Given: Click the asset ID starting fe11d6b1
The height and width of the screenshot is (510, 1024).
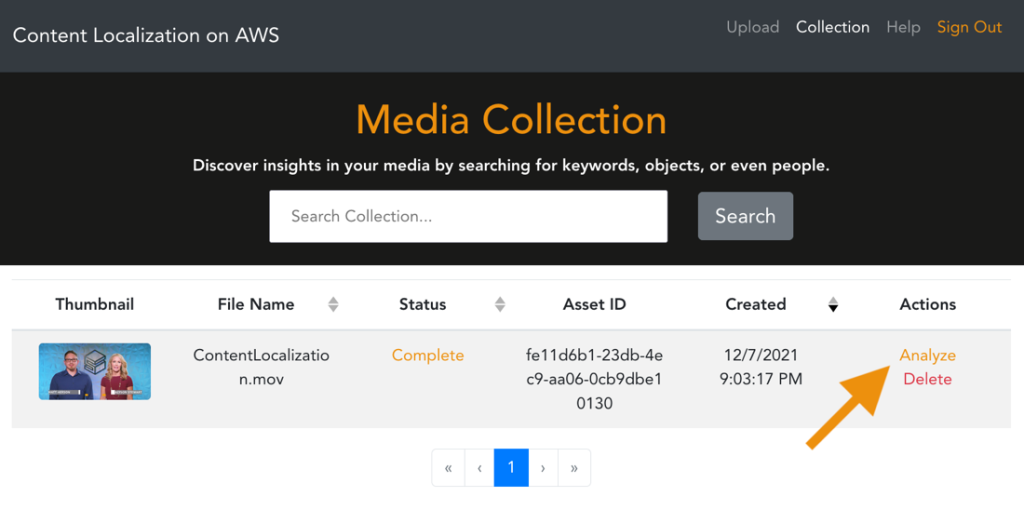Looking at the screenshot, I should 594,379.
